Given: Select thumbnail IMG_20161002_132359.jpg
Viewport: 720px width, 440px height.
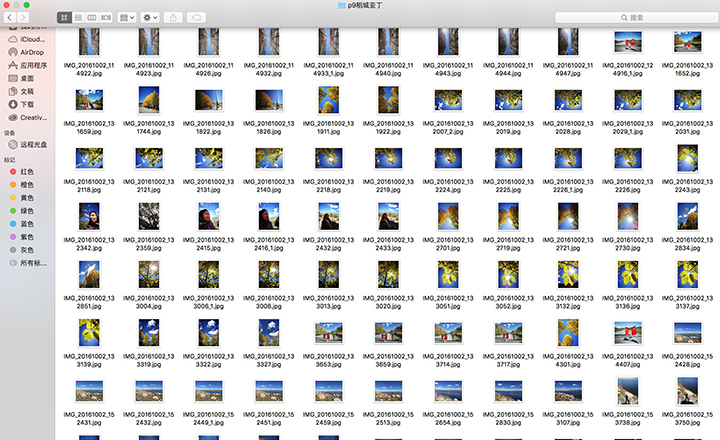Looking at the screenshot, I should click(x=149, y=216).
